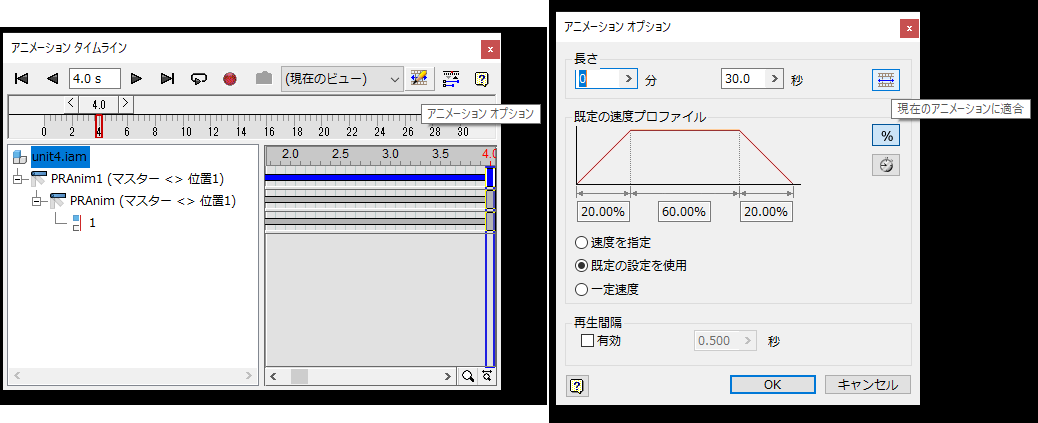This screenshot has height=423, width=1038.
Task: Select the time-based stopwatch profile button
Action: pos(886,165)
